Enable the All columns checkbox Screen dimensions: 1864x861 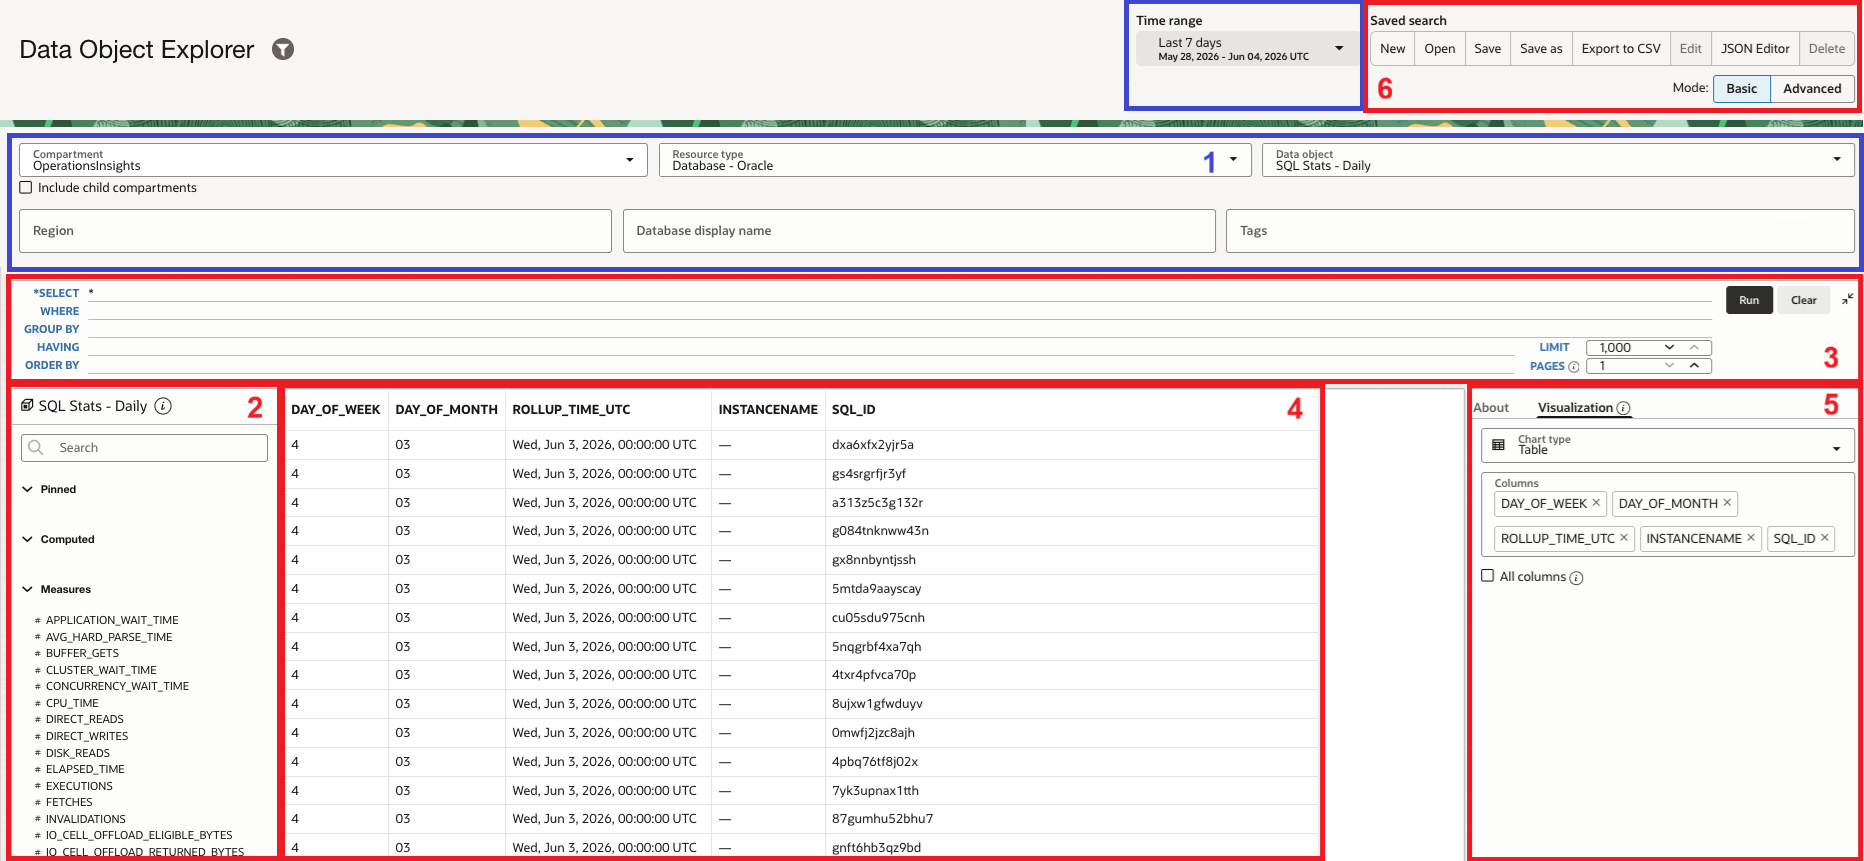[x=1488, y=576]
